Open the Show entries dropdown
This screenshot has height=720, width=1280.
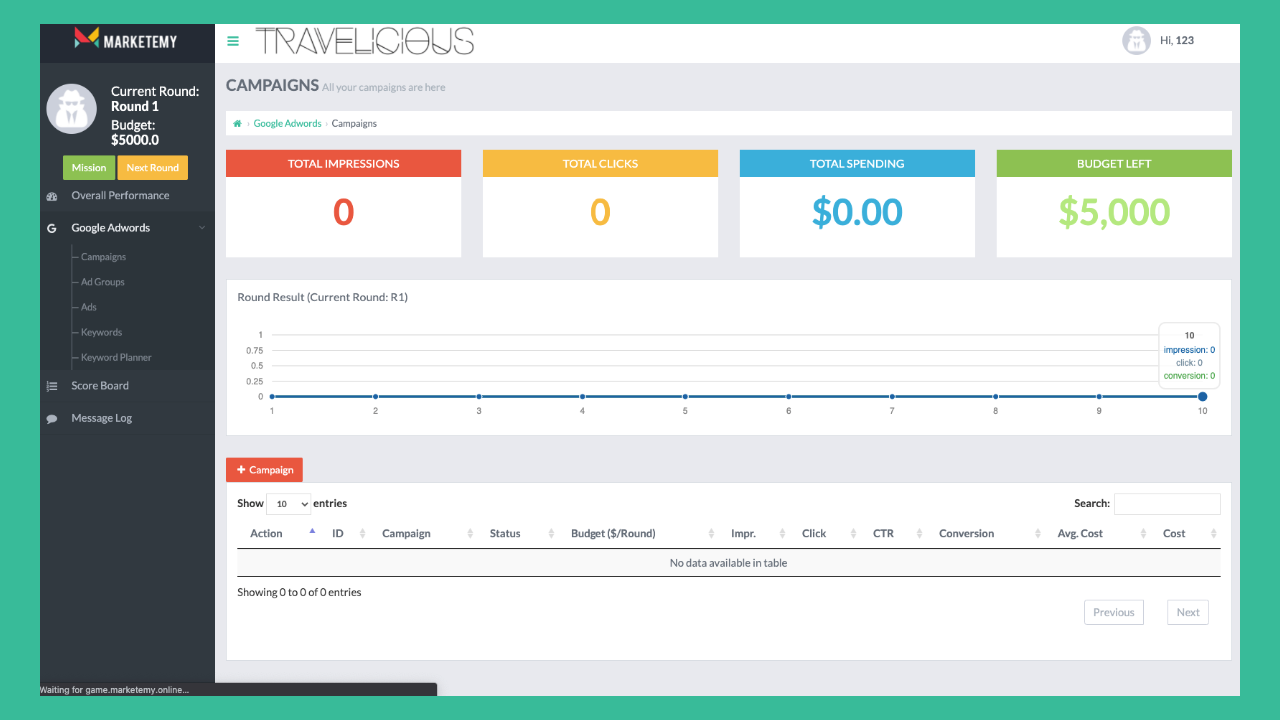point(288,504)
